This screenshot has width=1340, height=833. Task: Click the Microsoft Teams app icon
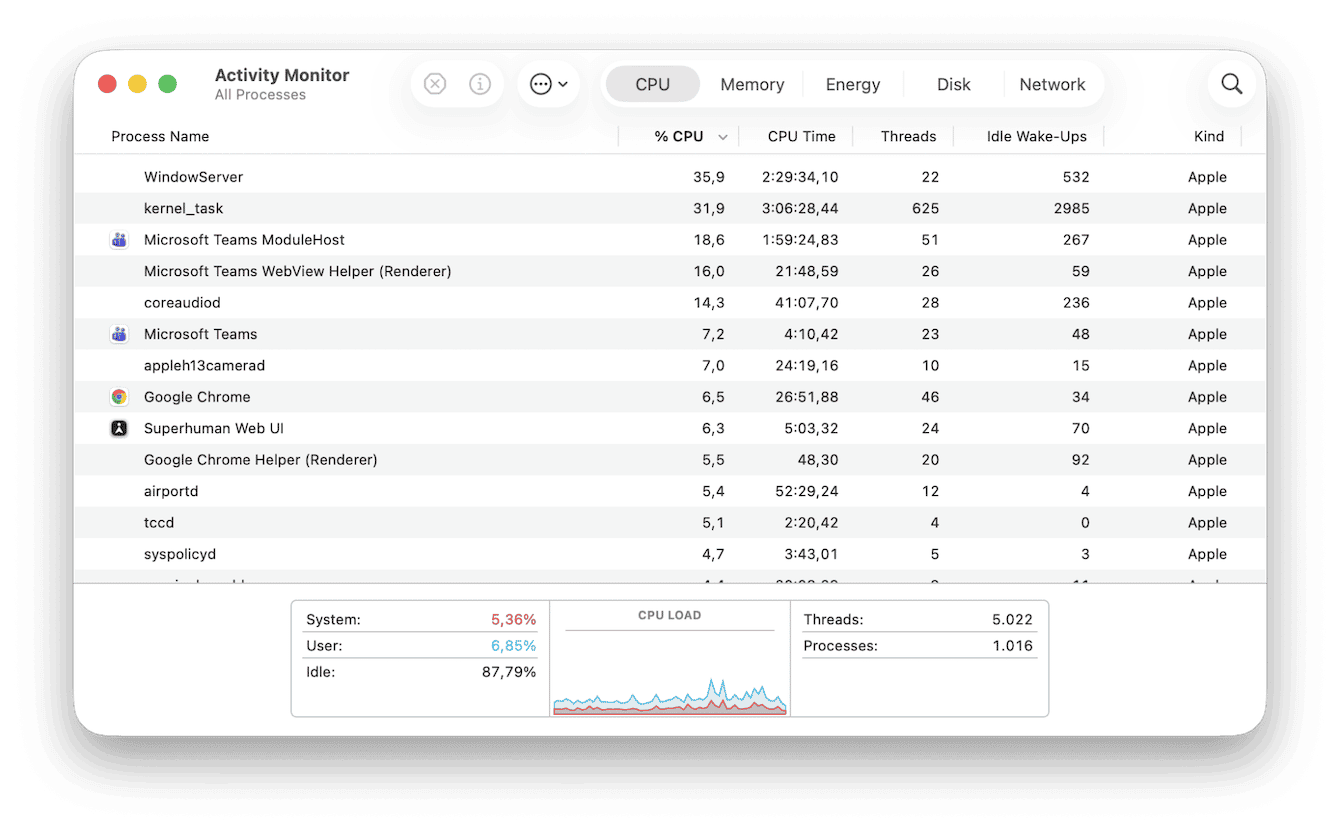click(119, 334)
